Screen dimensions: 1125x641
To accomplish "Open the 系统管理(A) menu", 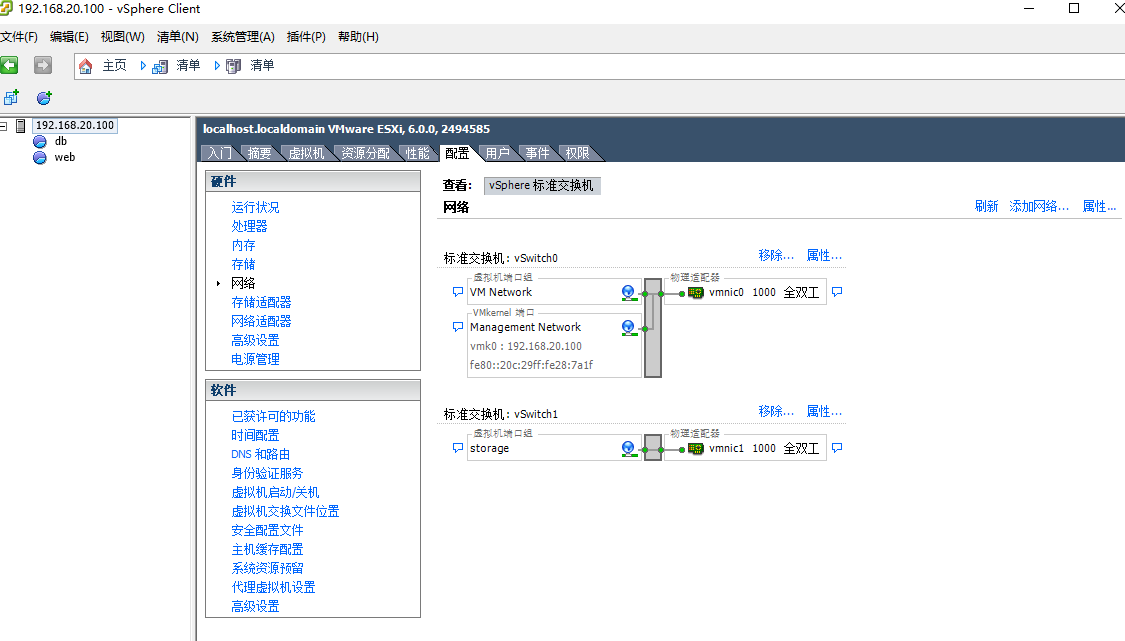I will coord(242,37).
